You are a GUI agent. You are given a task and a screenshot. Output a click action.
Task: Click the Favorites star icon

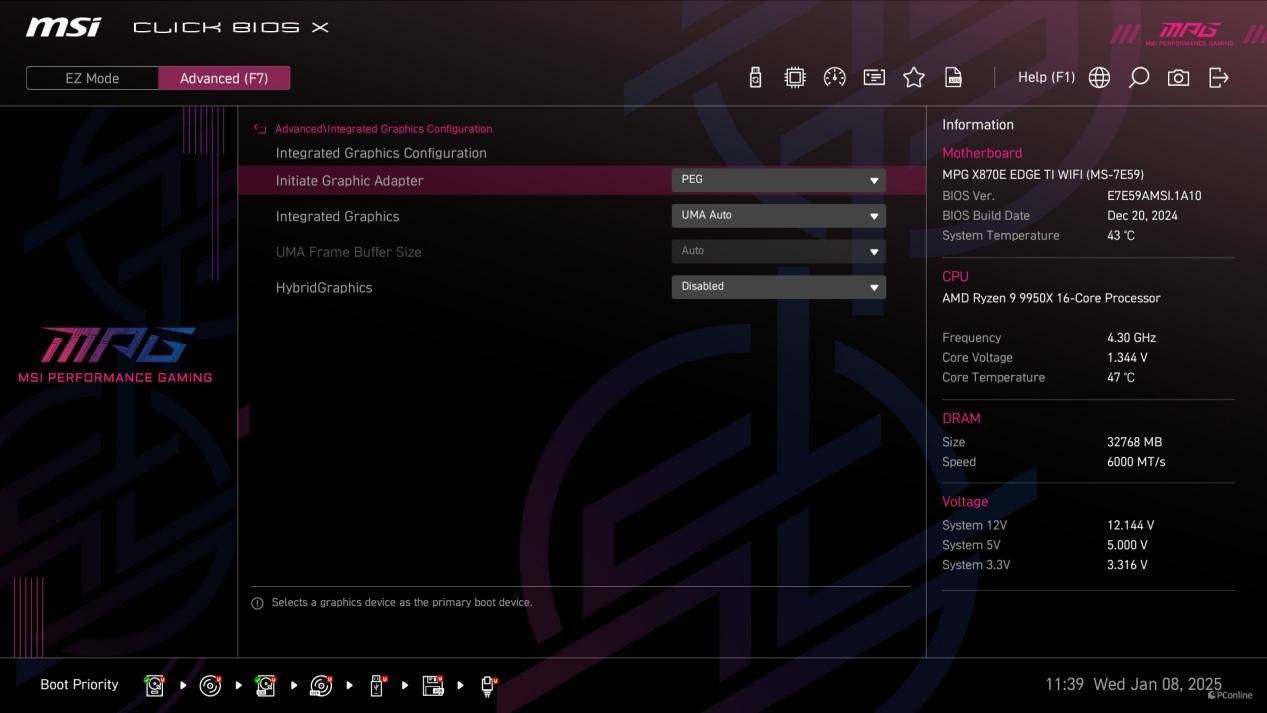click(914, 78)
